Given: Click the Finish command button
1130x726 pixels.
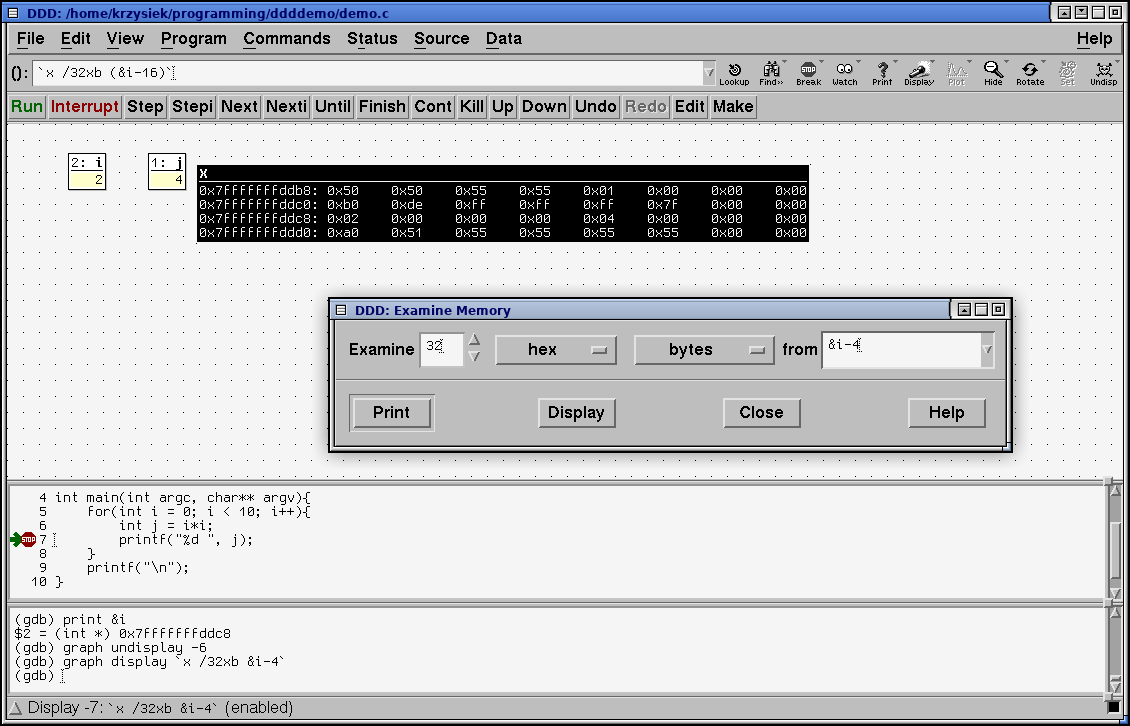Looking at the screenshot, I should (382, 107).
